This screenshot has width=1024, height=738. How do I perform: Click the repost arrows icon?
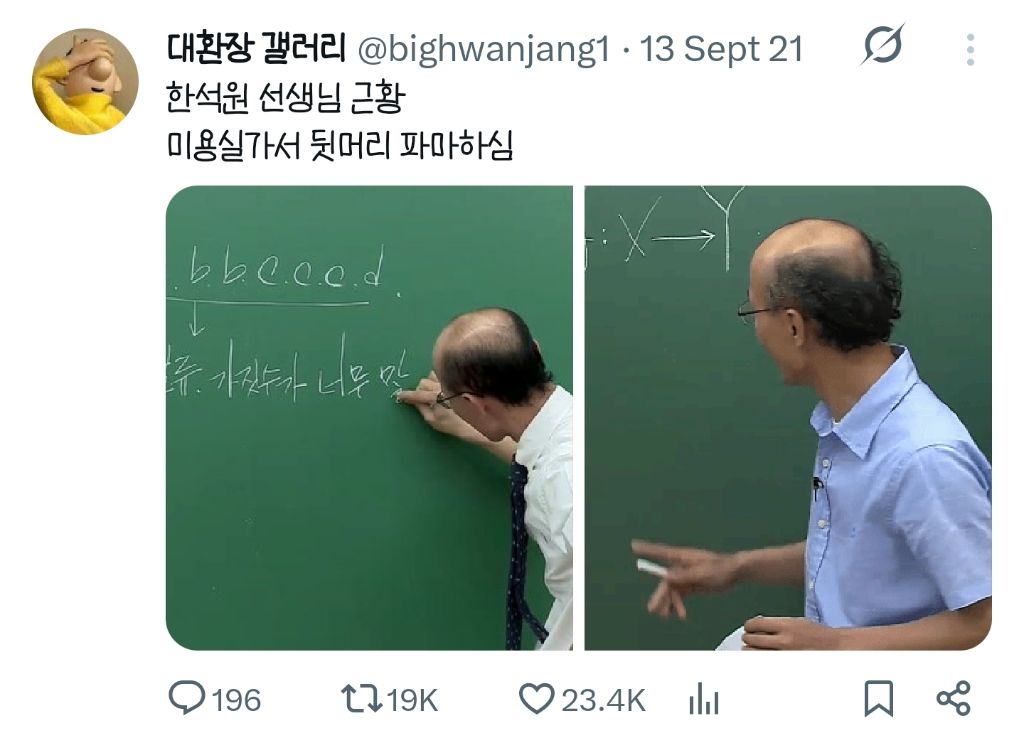(x=362, y=698)
